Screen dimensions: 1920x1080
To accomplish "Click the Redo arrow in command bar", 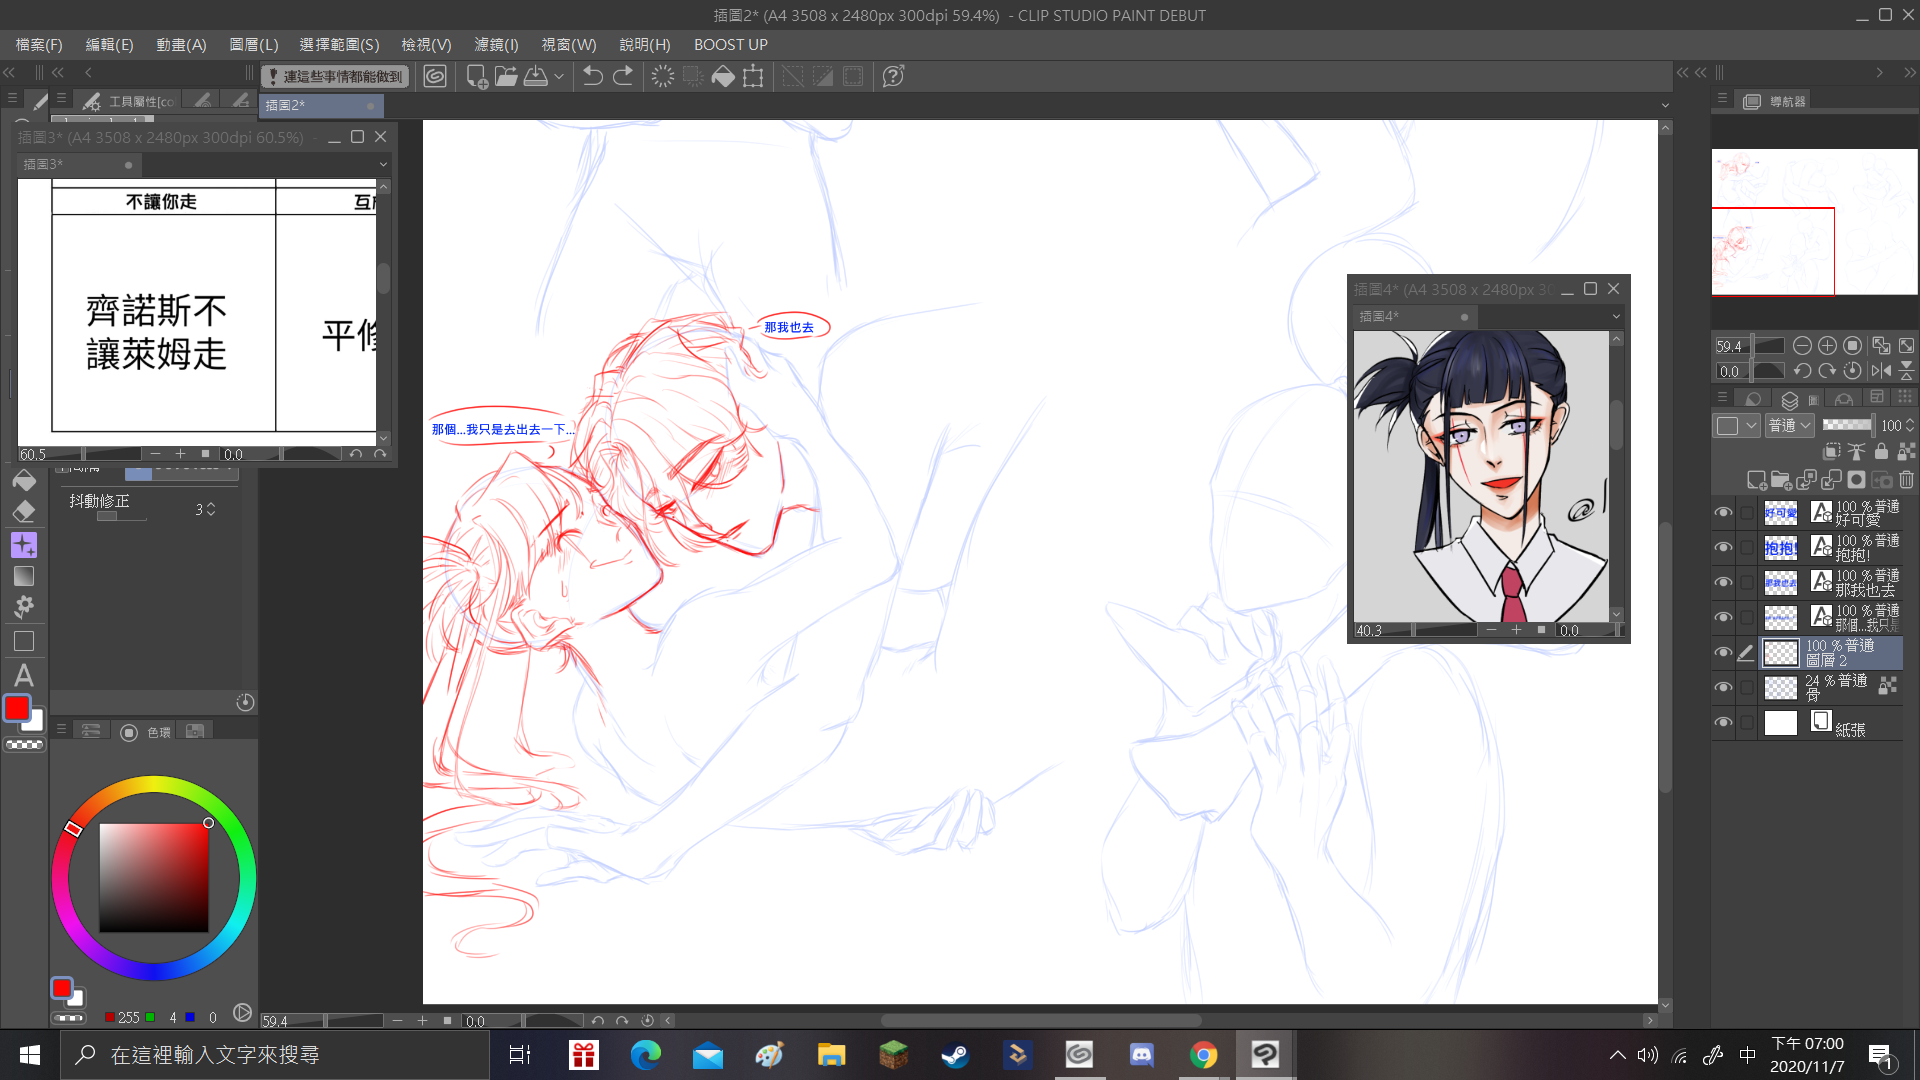I will [622, 77].
